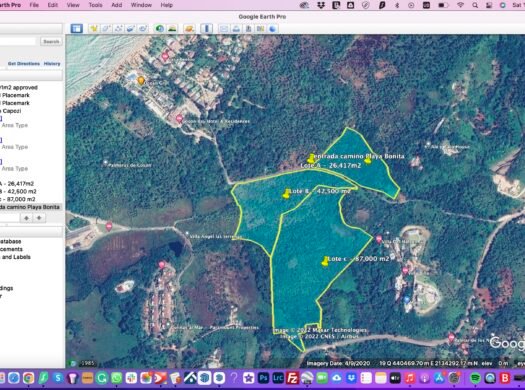Image resolution: width=525 pixels, height=390 pixels.
Task: Click the 'Villa Angel las terrenas' map label
Action: [215, 237]
